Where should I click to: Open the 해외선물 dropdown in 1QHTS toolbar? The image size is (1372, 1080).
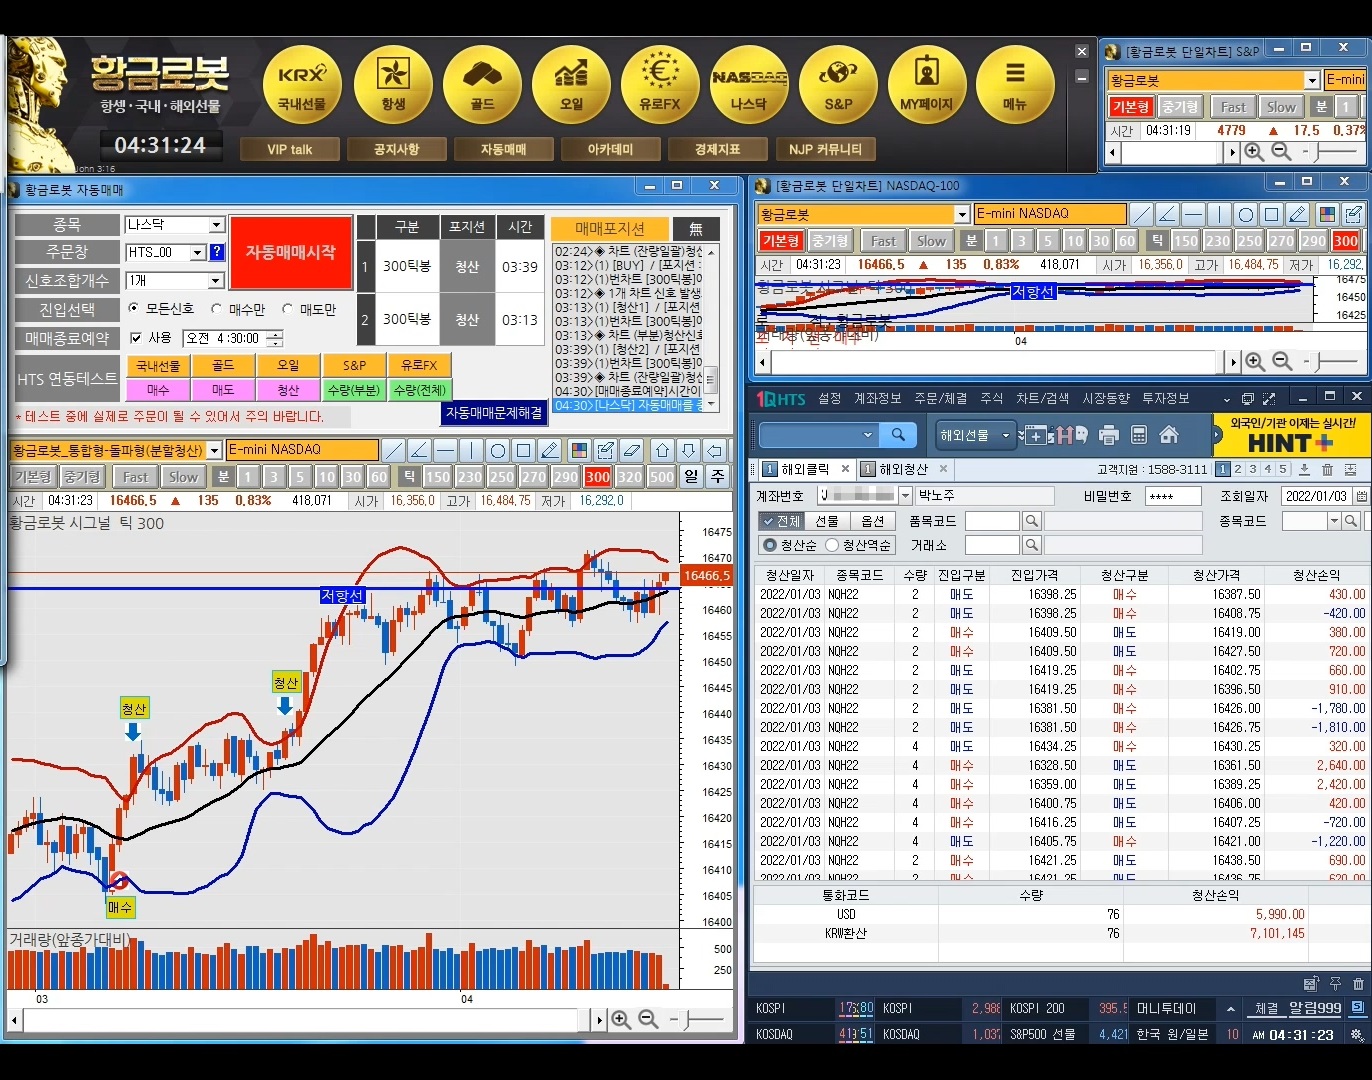pos(977,435)
